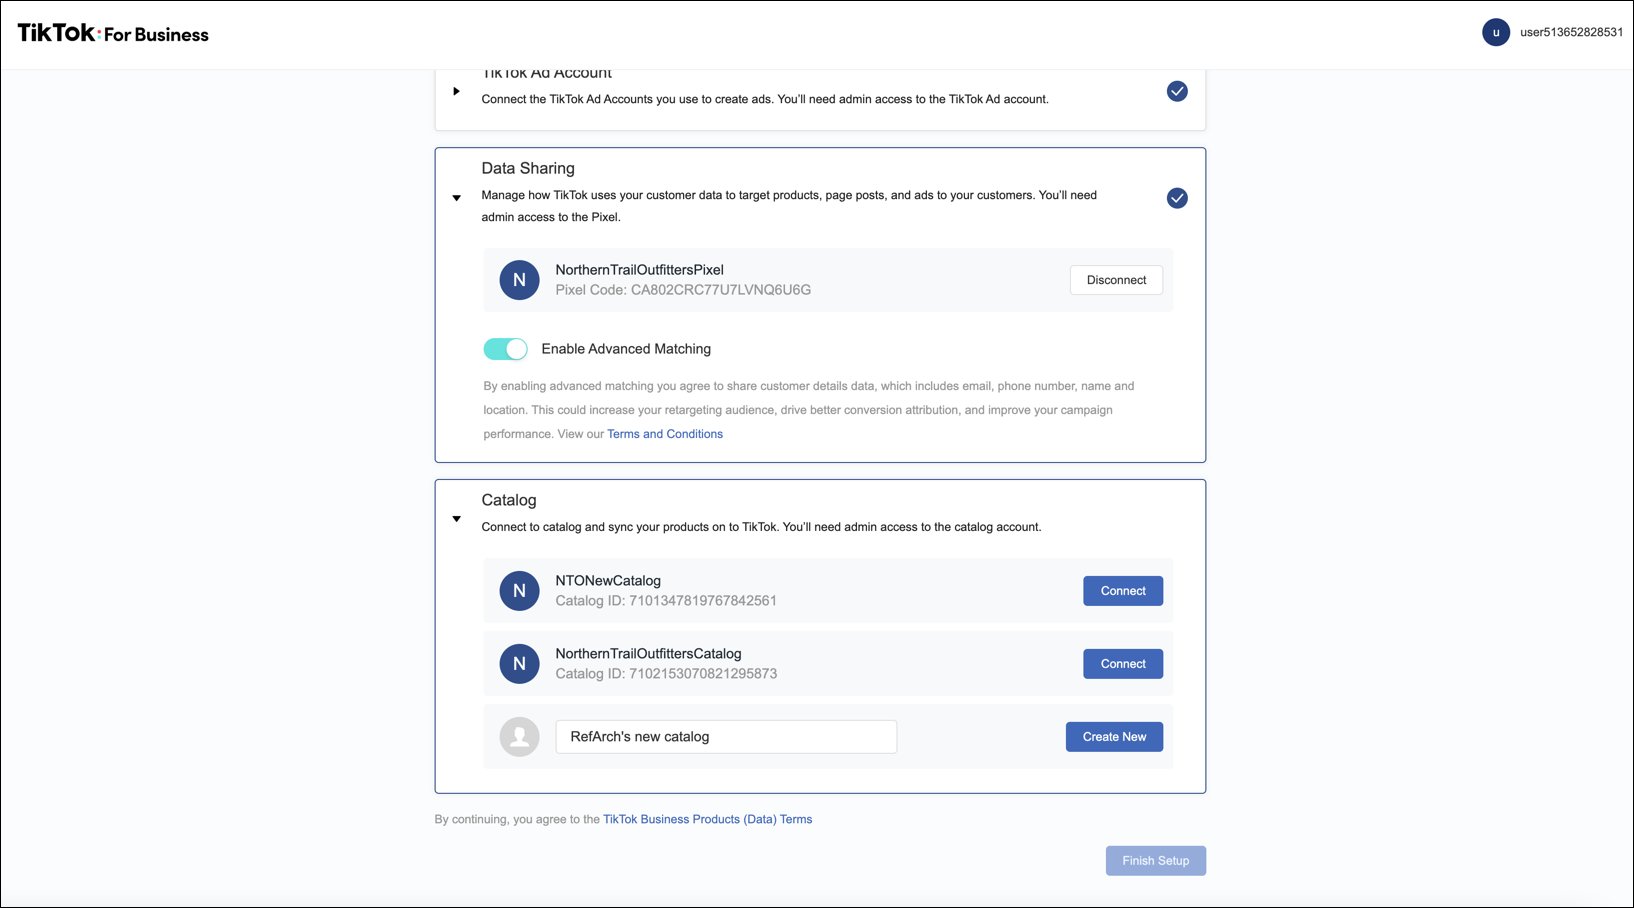Image resolution: width=1634 pixels, height=908 pixels.
Task: Click the NTONewCatalog avatar icon
Action: pyautogui.click(x=519, y=591)
